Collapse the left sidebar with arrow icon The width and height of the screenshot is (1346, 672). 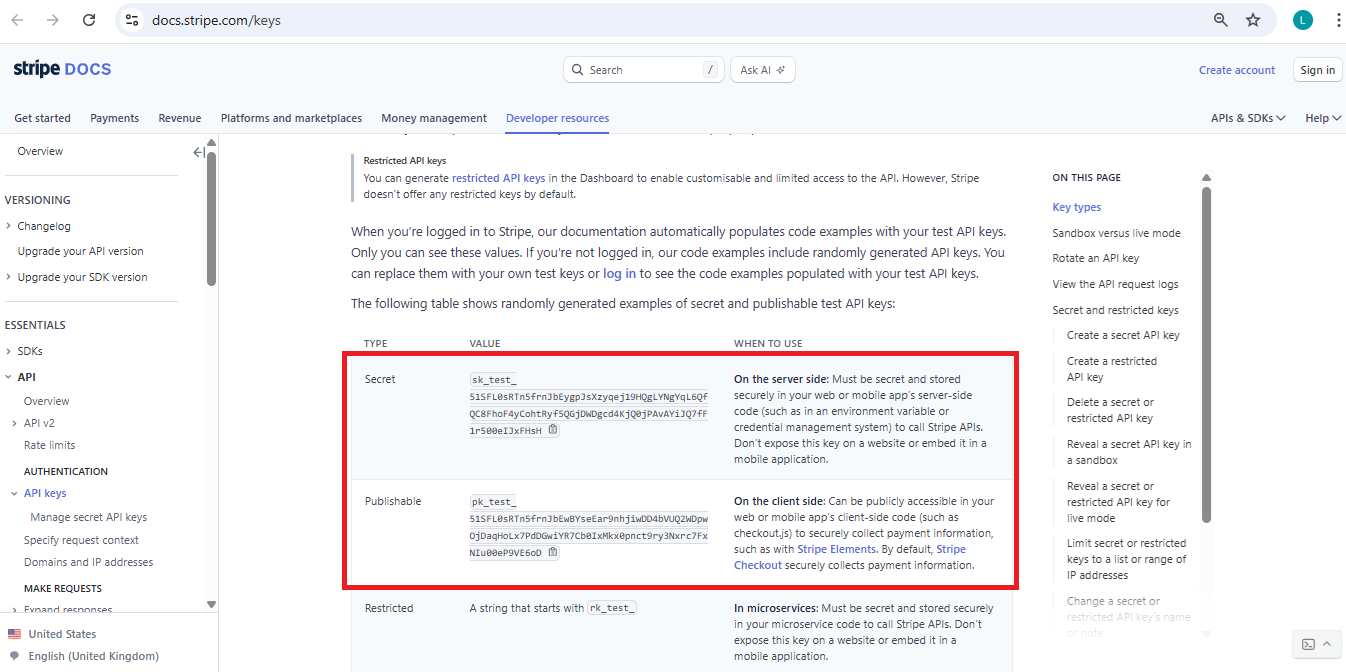pos(199,152)
